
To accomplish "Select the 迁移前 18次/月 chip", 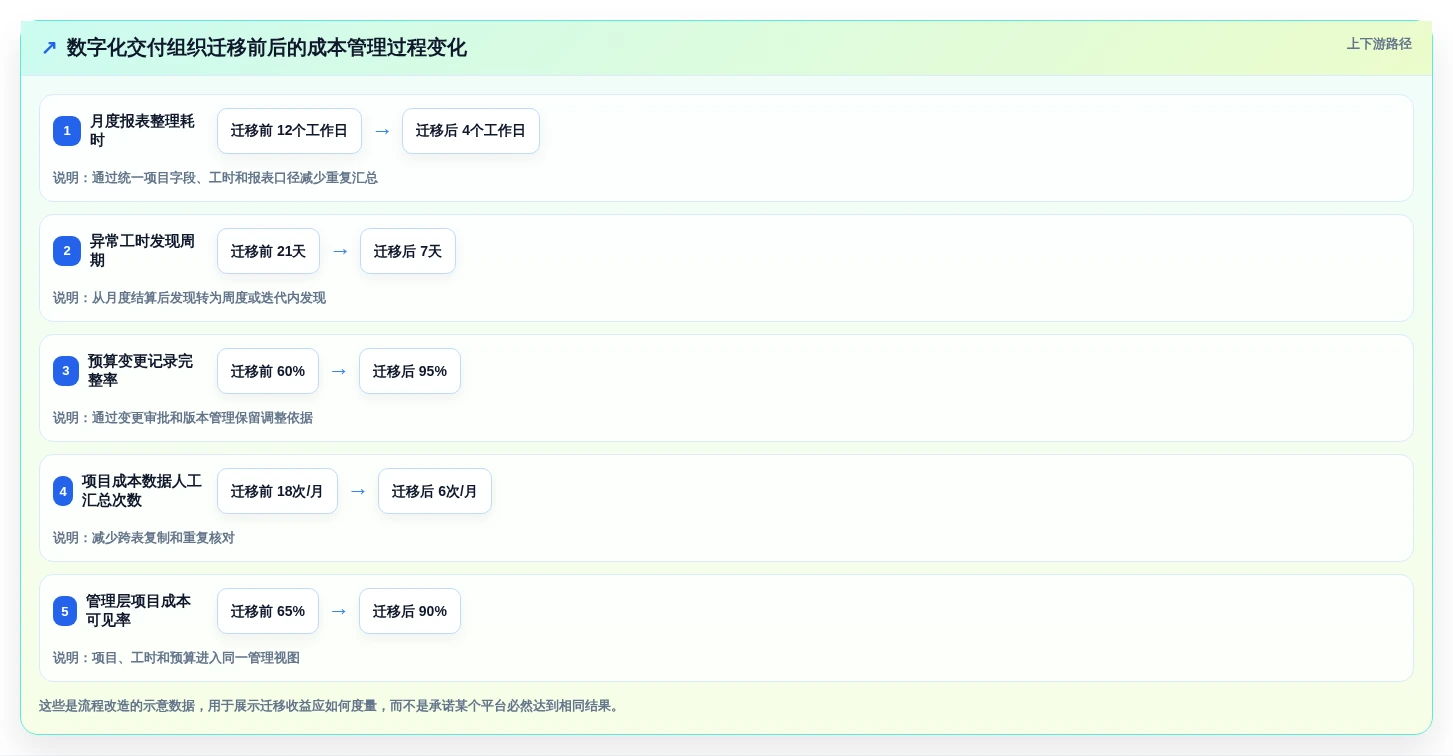I will (x=277, y=491).
